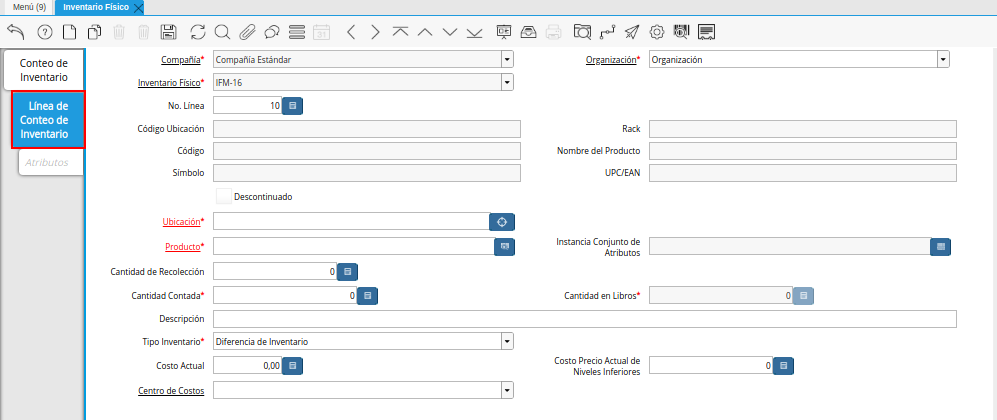Open the Menú (9) tab
Screen dimensions: 997x420
click(29, 7)
